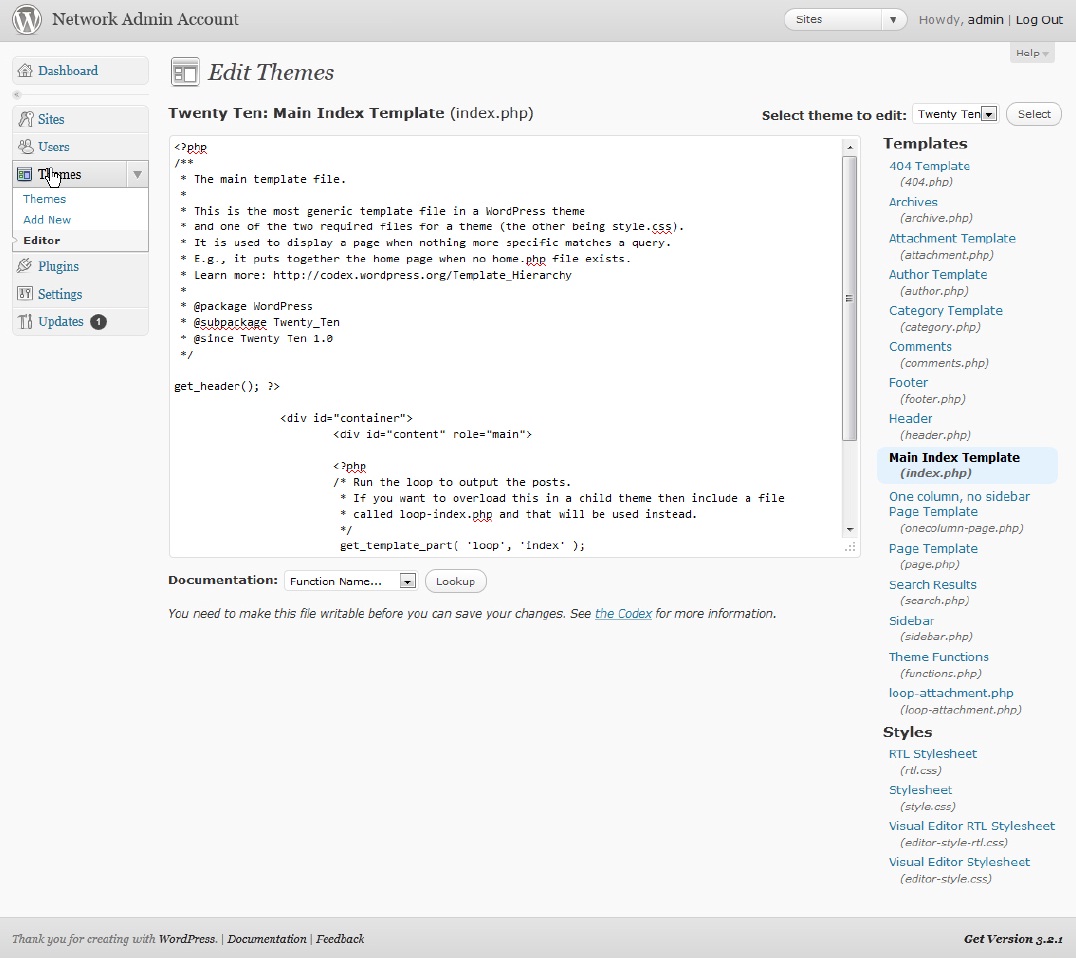Click the editor scroll up arrow
Viewport: 1076px width, 958px height.
coord(850,147)
